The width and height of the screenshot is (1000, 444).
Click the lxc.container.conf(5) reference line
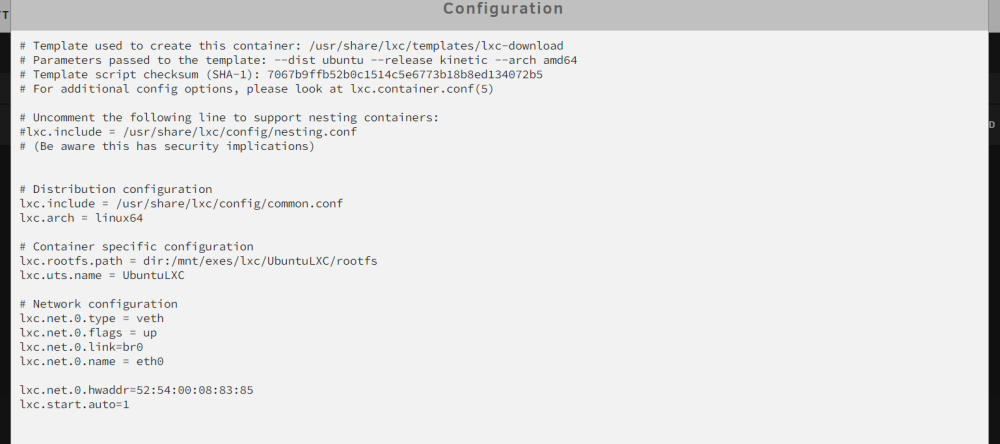click(257, 89)
